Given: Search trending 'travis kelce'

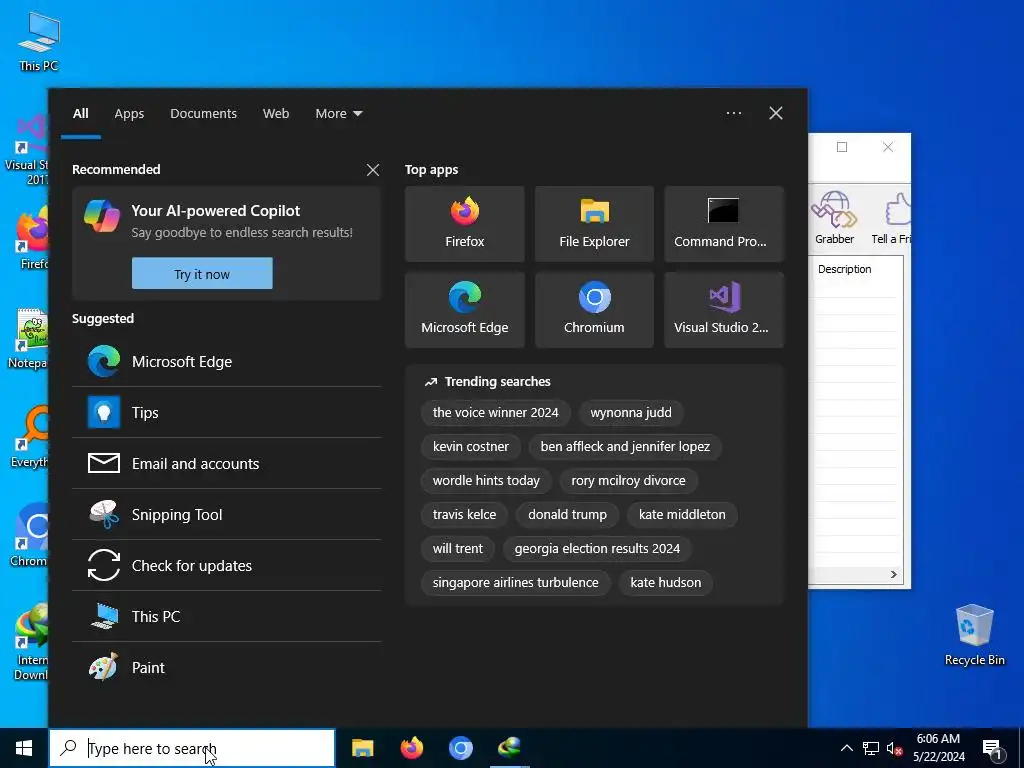Looking at the screenshot, I should click(x=464, y=515).
